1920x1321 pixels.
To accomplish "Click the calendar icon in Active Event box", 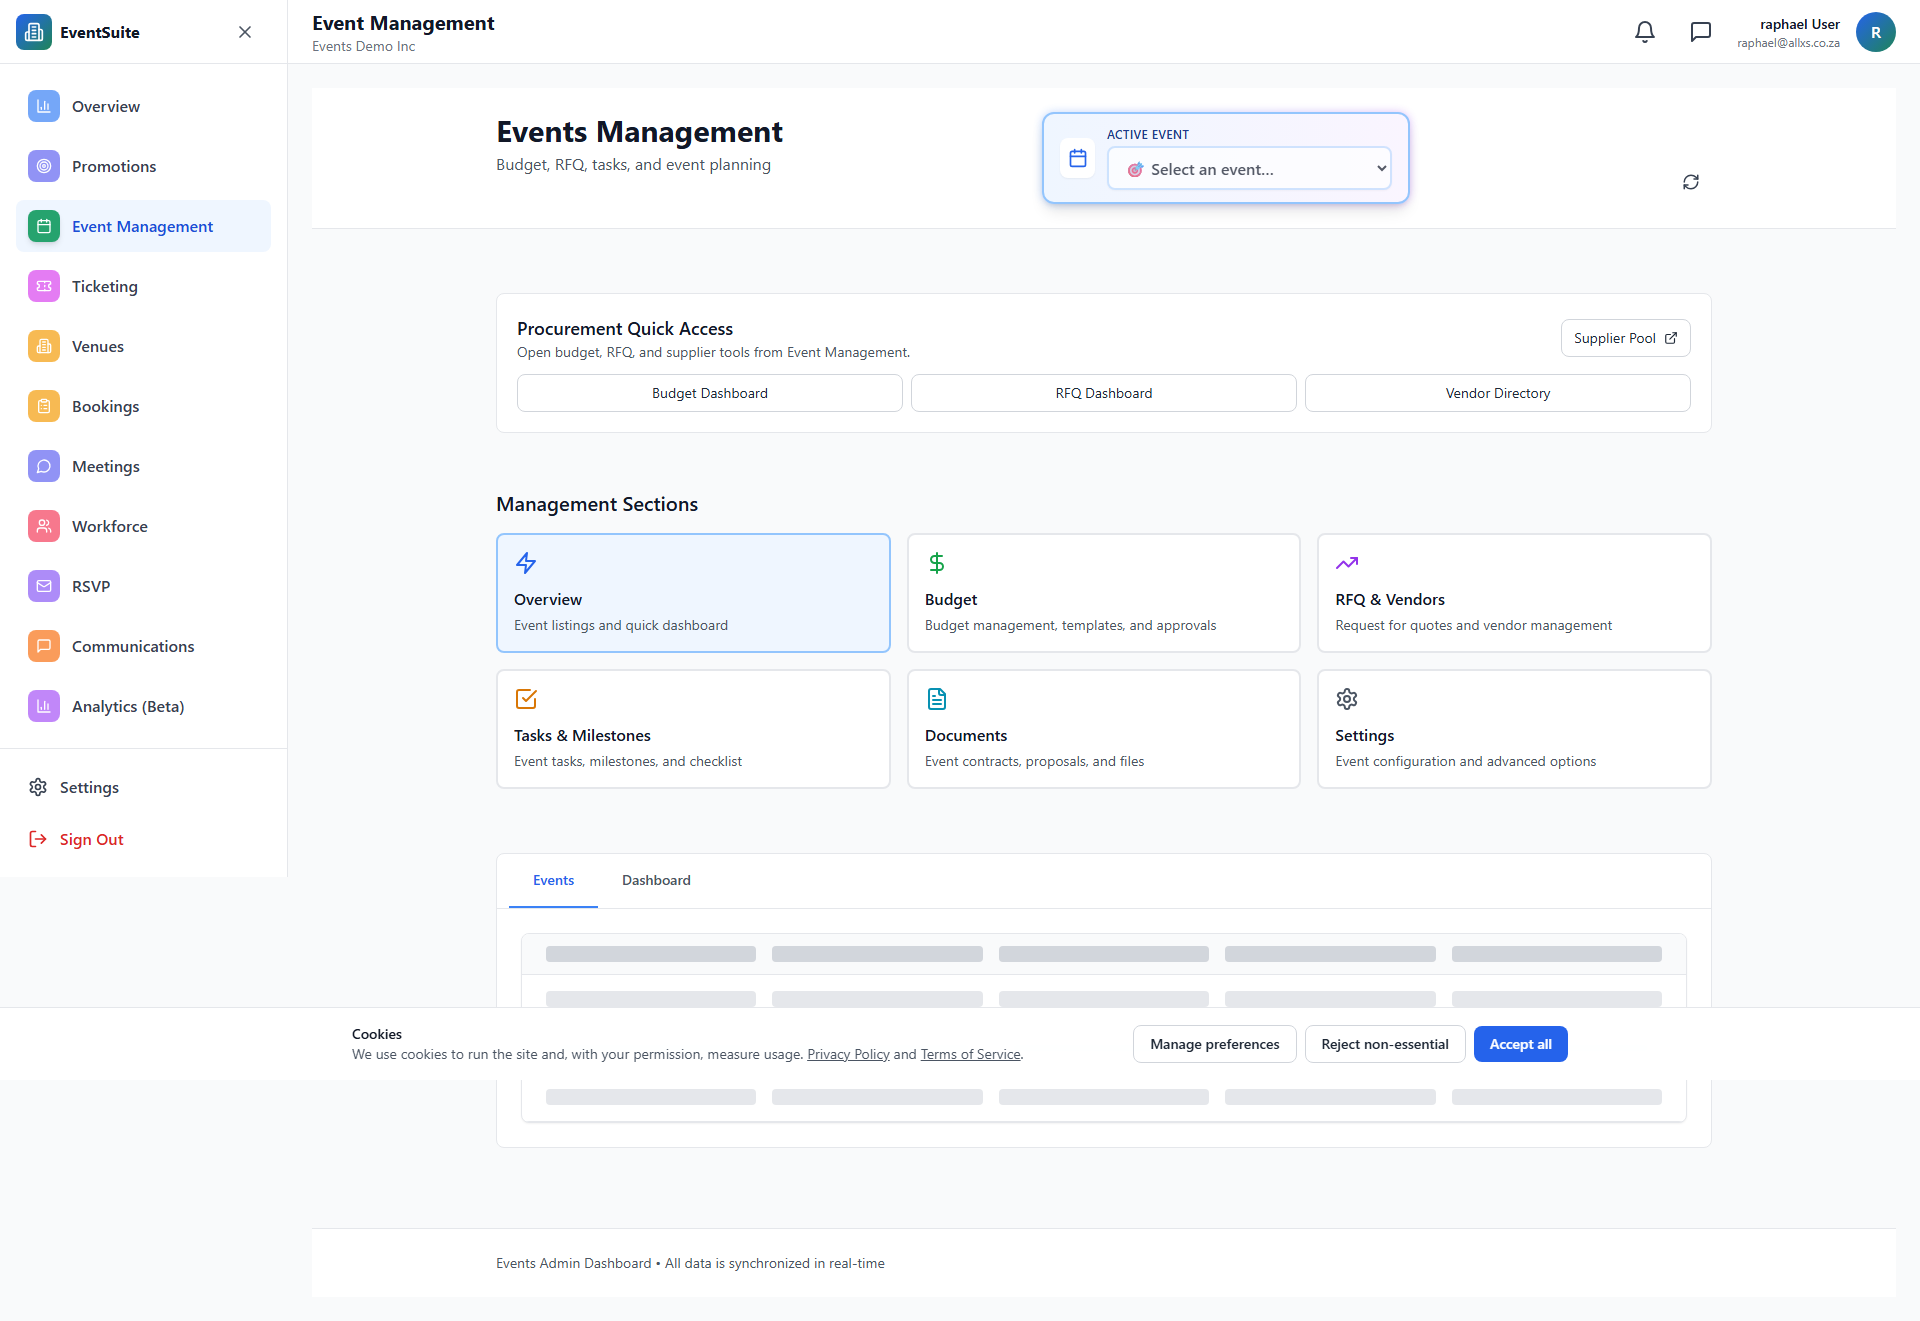I will pyautogui.click(x=1077, y=158).
